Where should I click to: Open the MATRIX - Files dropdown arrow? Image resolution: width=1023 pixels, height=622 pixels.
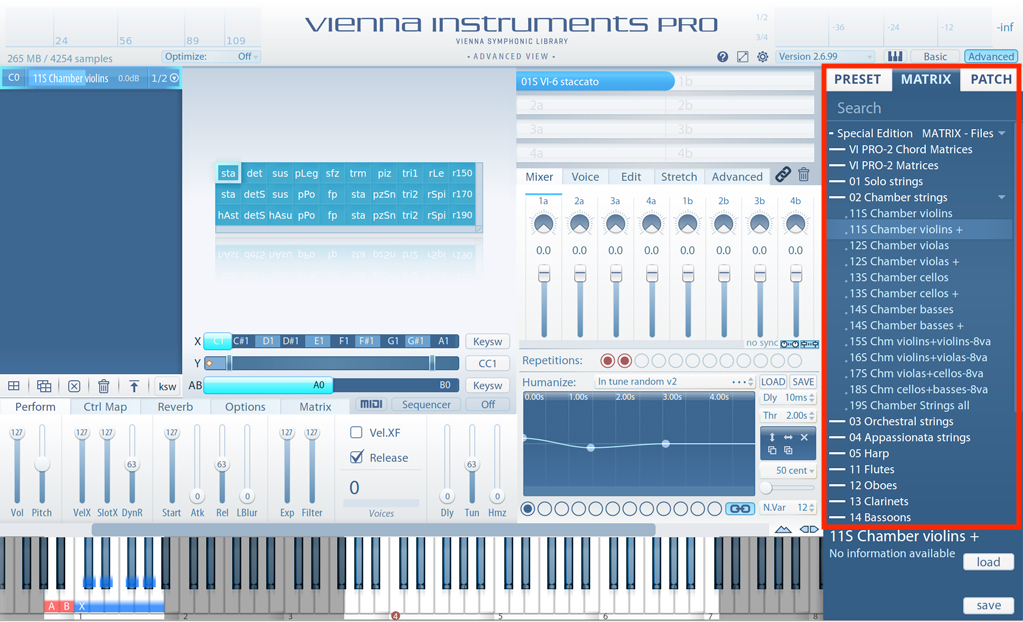click(x=1002, y=133)
